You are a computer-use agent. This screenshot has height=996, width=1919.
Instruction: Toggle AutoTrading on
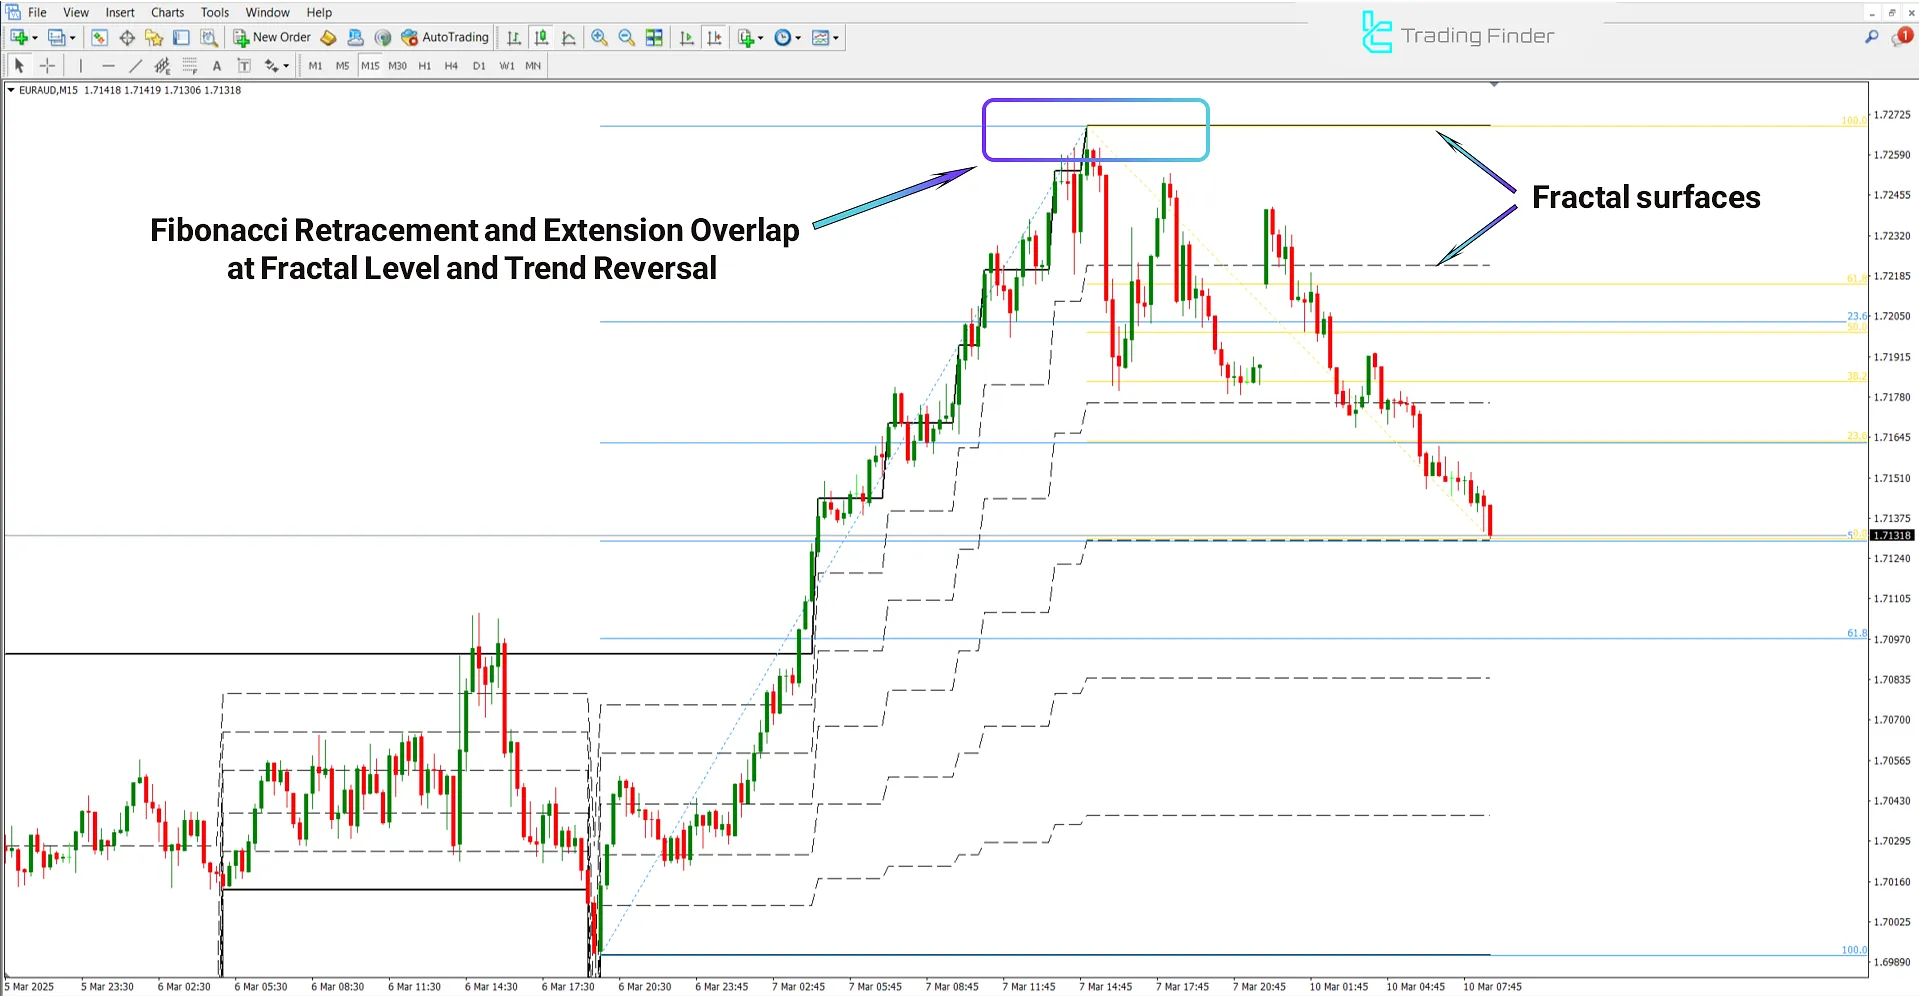(446, 37)
